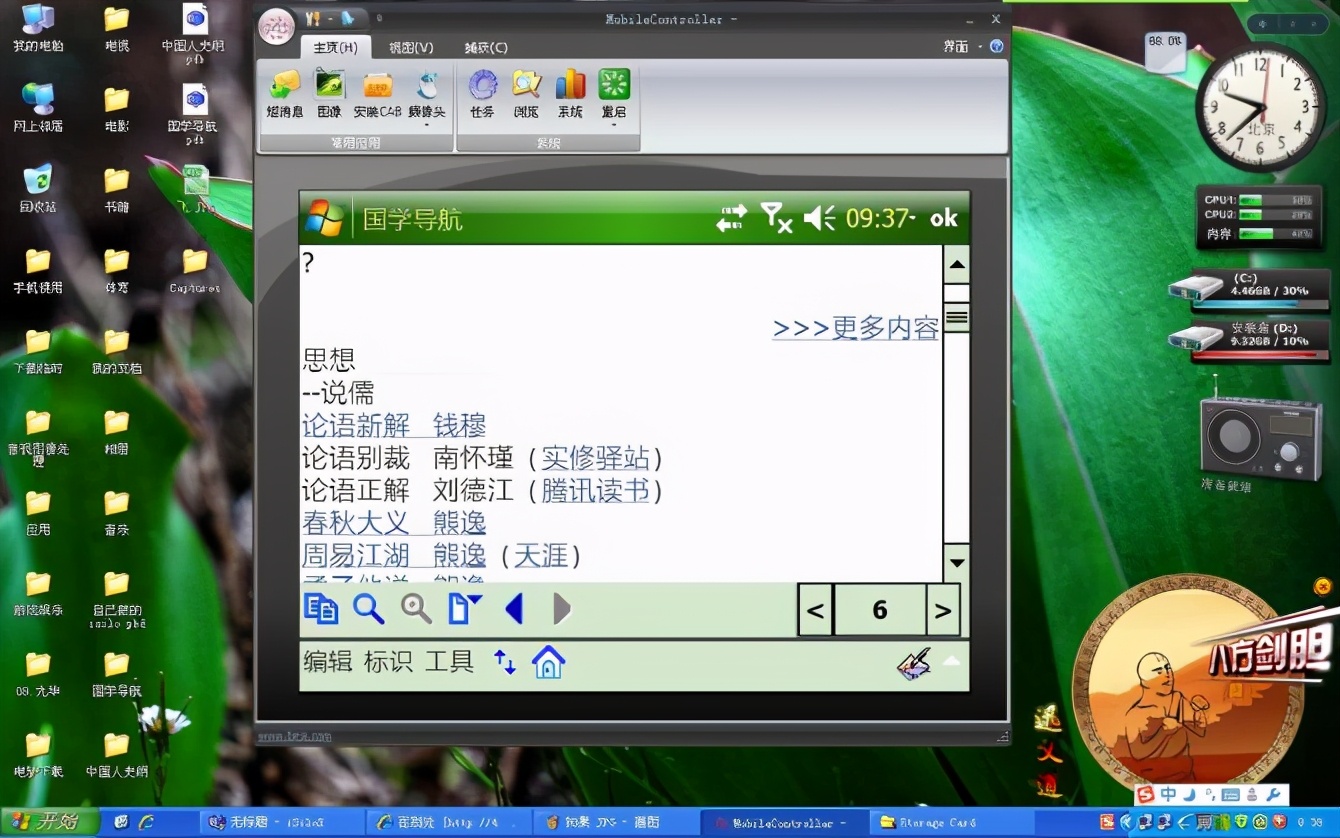Click the vertical scrollbar thumb

point(957,318)
